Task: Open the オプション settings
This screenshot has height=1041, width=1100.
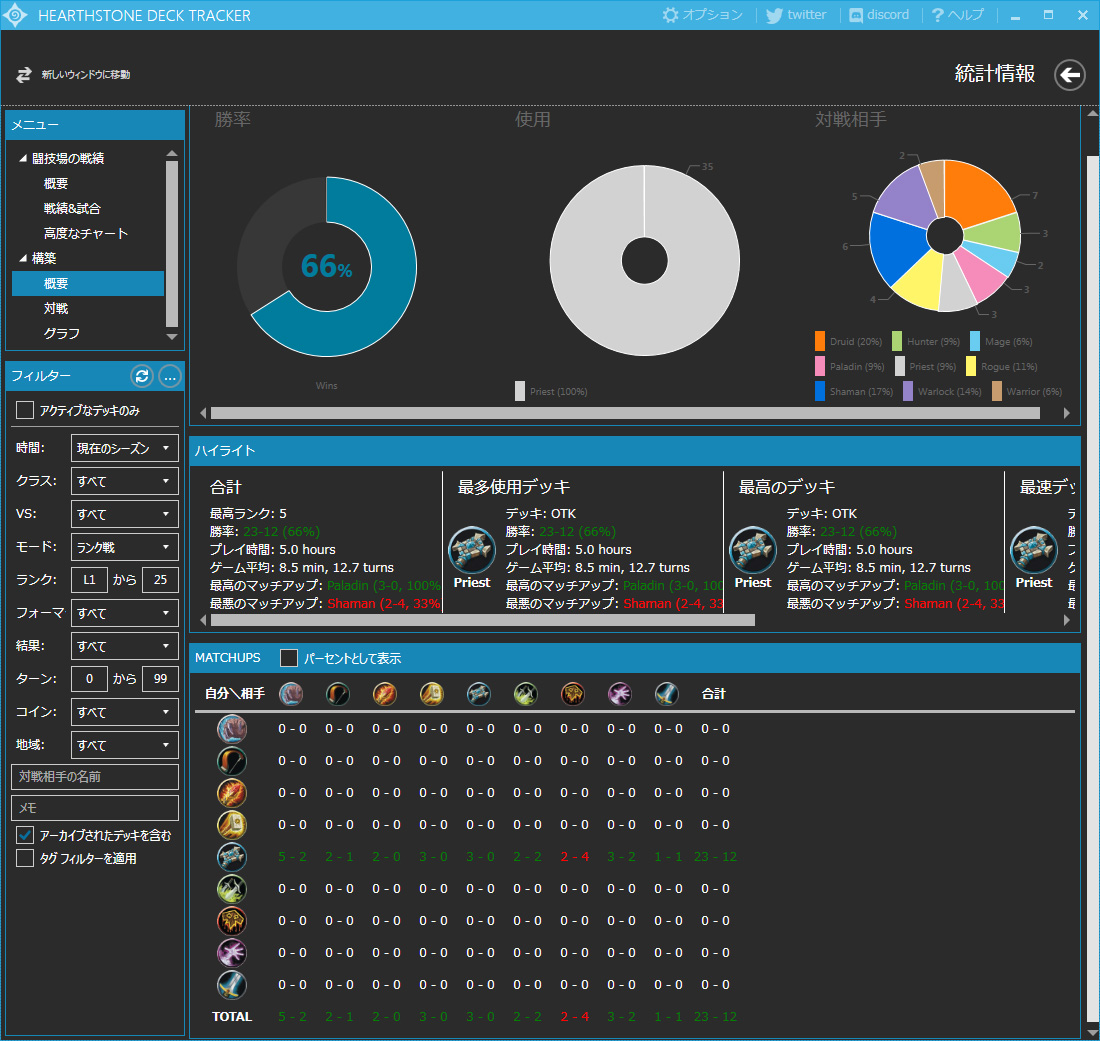Action: point(702,15)
